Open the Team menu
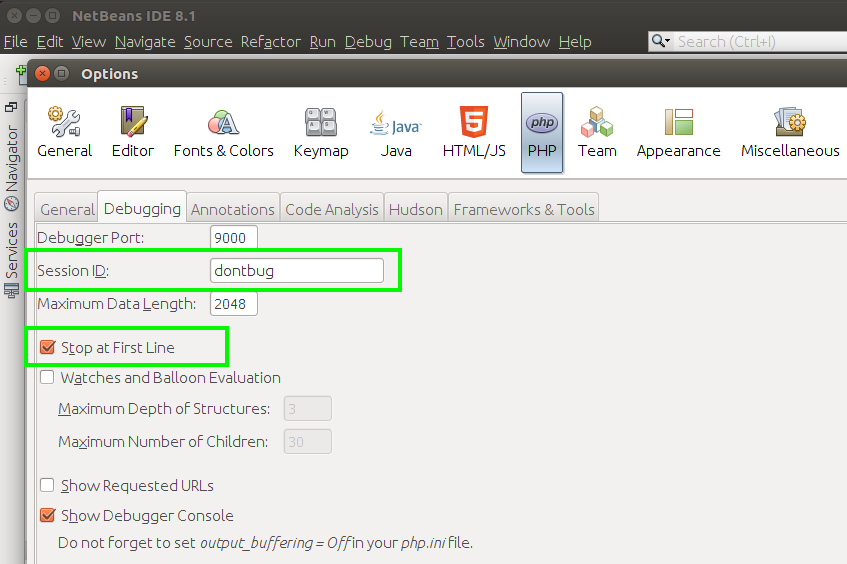This screenshot has width=847, height=564. point(419,42)
